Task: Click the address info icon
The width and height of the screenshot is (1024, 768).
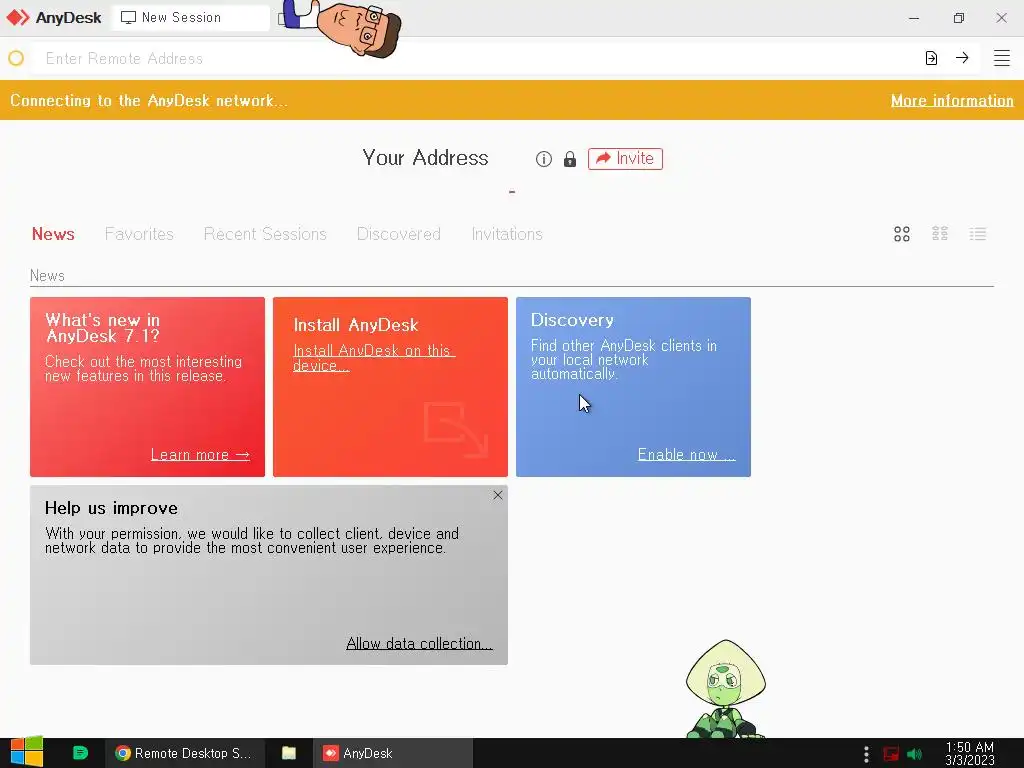Action: (x=543, y=159)
